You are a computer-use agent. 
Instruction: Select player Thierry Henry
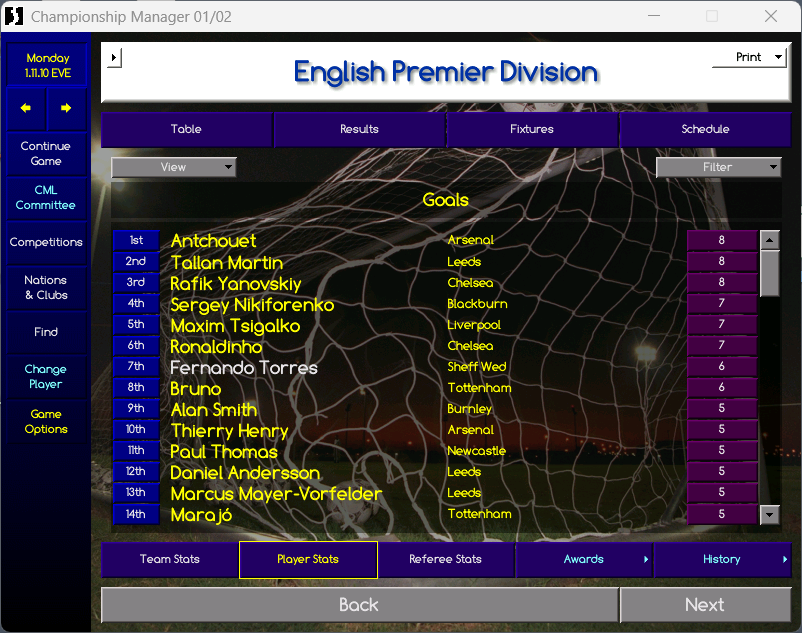click(x=230, y=431)
